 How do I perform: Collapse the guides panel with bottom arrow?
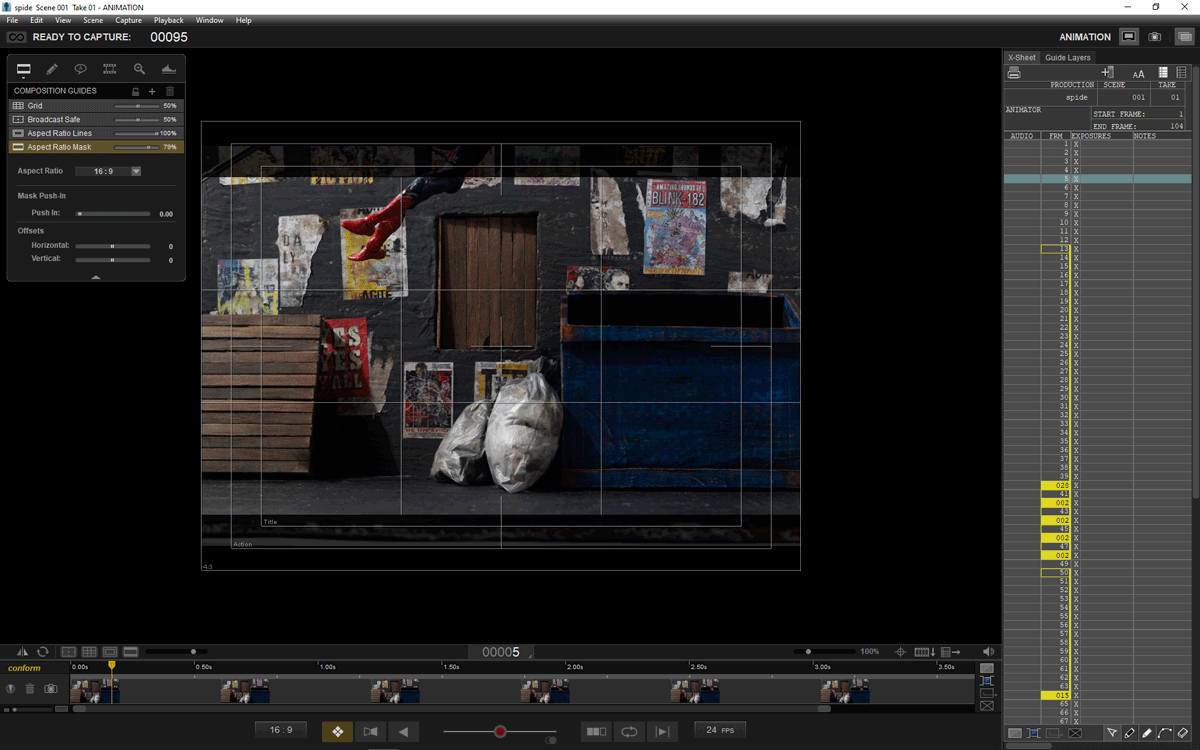(95, 277)
